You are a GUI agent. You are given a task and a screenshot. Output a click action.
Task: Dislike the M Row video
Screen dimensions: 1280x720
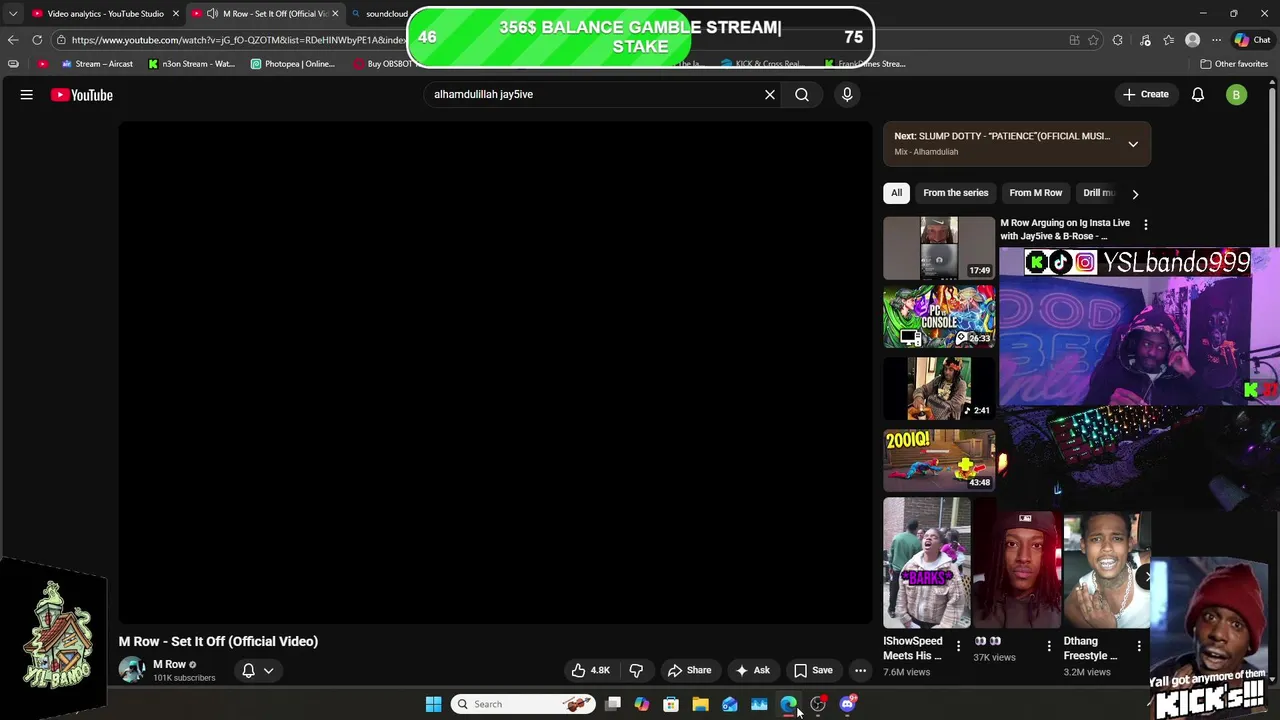tap(636, 671)
